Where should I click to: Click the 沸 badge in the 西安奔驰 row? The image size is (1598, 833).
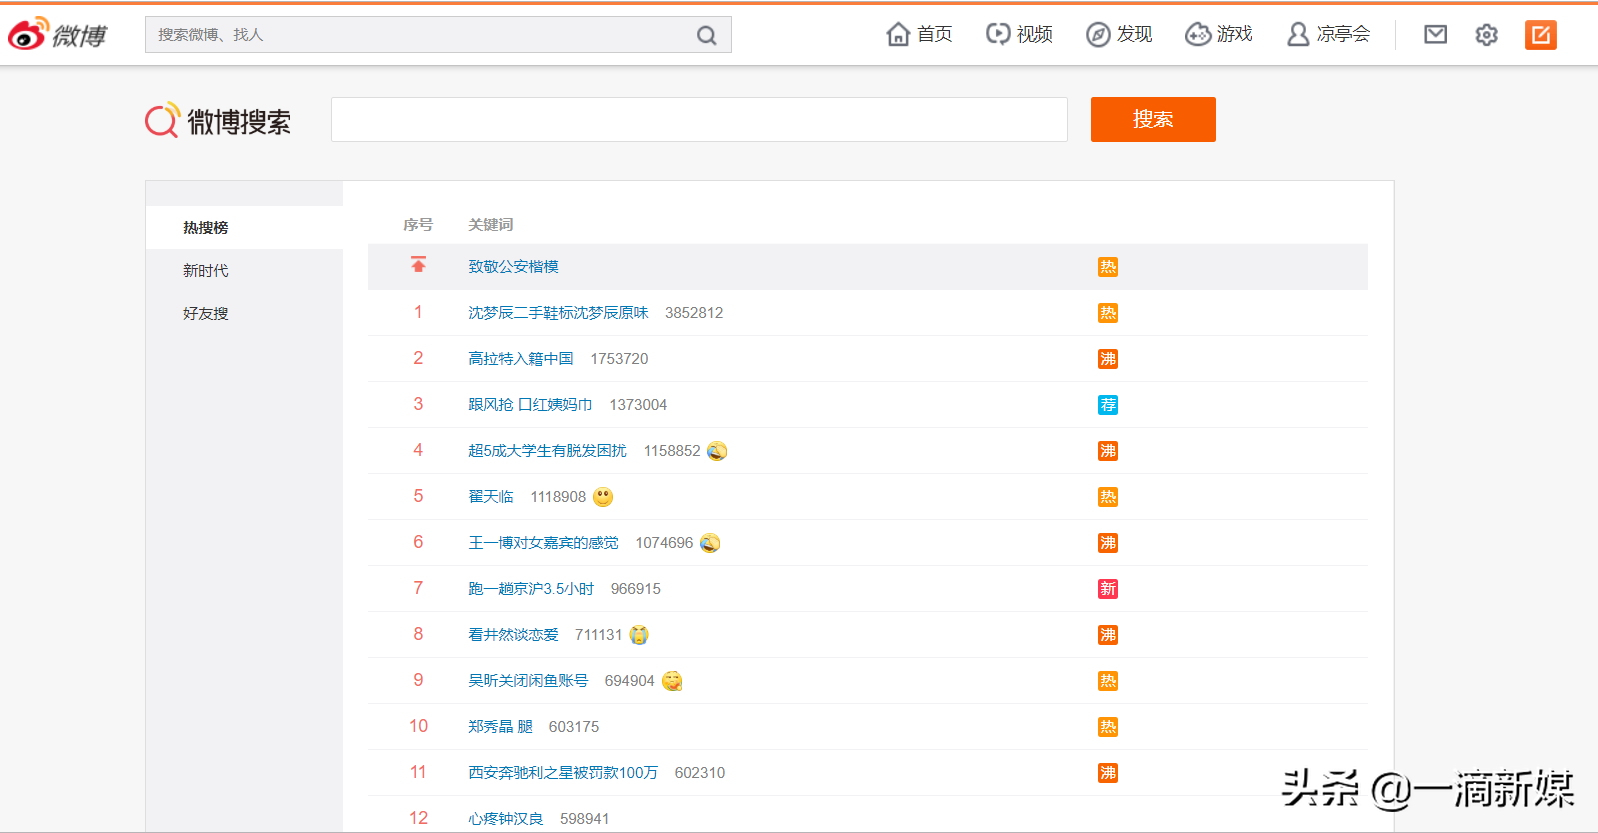pos(1108,773)
